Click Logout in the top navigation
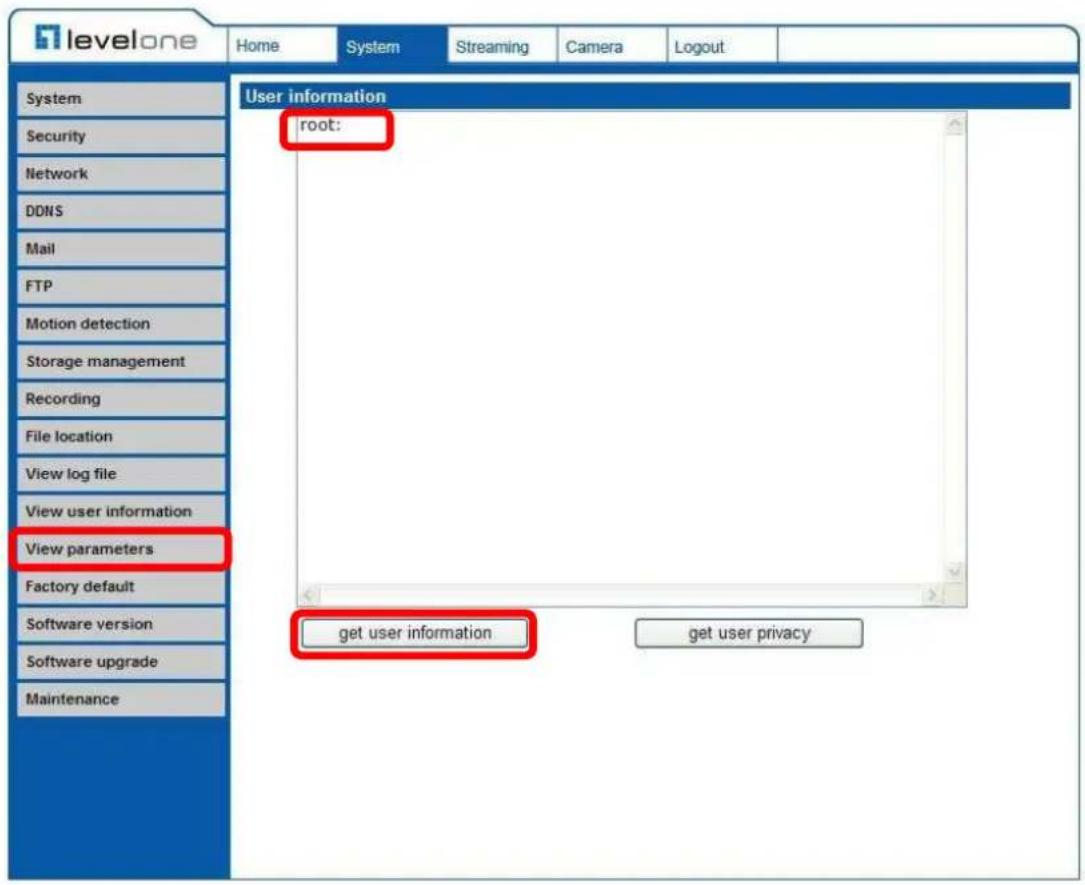Viewport: 1085px width, 885px height. (x=722, y=46)
